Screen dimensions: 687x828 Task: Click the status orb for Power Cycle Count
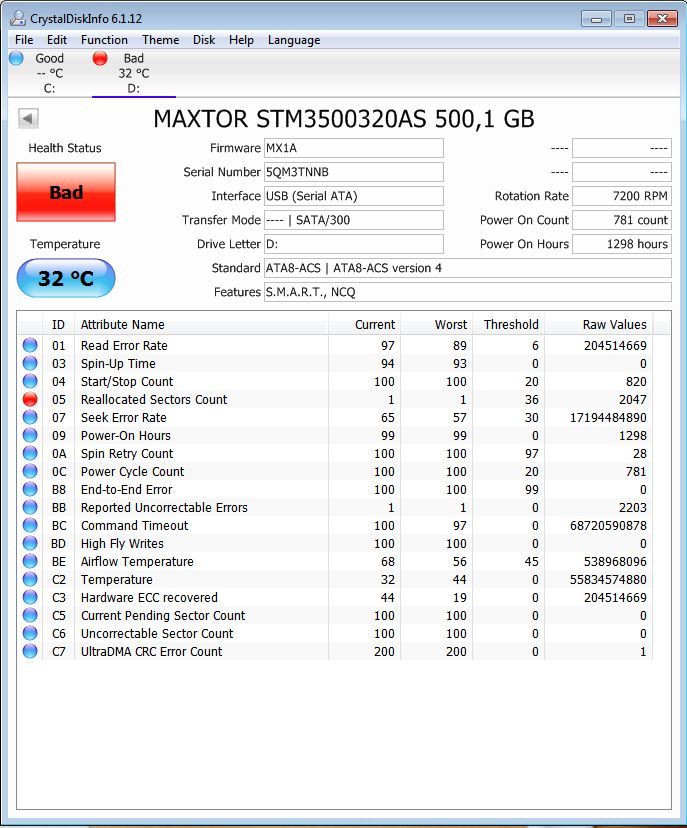tap(30, 471)
